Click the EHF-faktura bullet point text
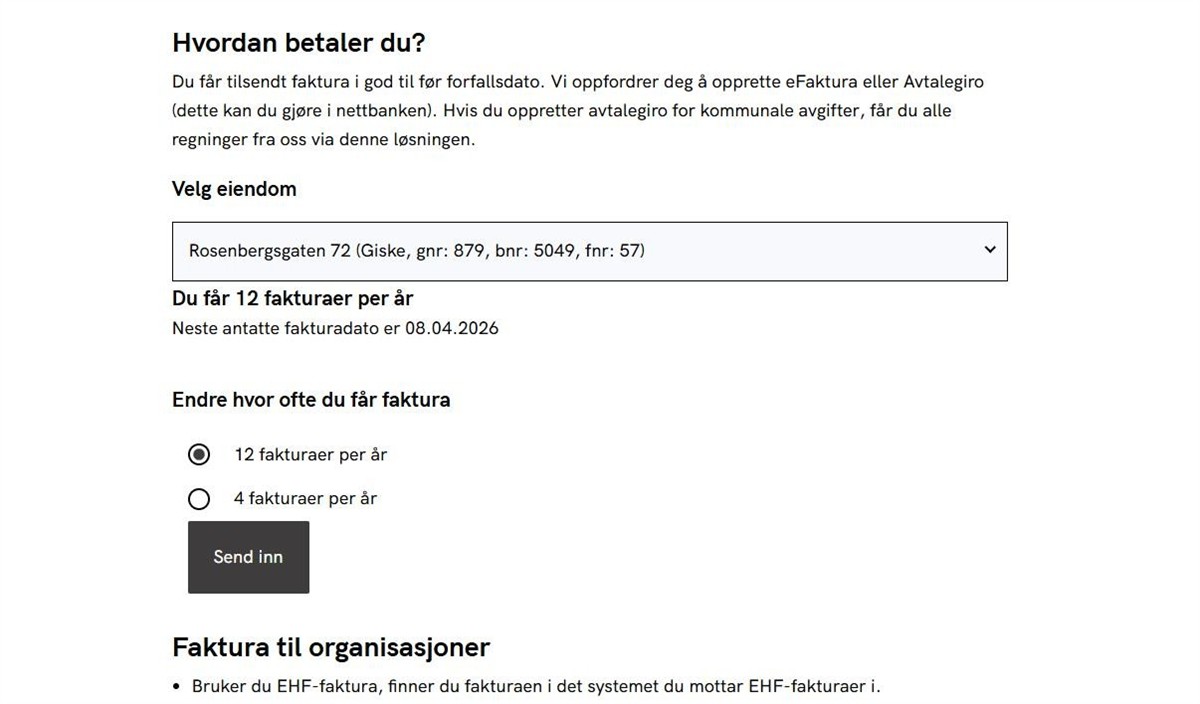Image resolution: width=1200 pixels, height=704 pixels. (x=536, y=687)
